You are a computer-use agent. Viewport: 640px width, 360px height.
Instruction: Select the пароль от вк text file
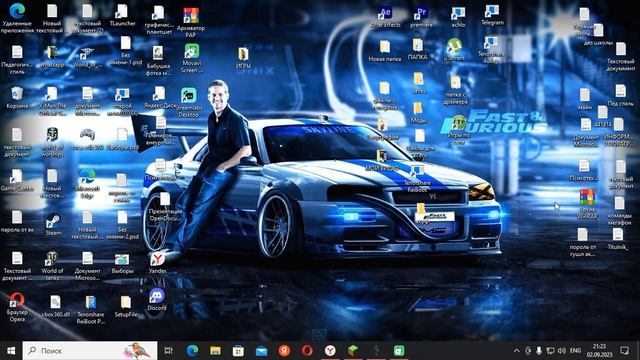click(17, 222)
